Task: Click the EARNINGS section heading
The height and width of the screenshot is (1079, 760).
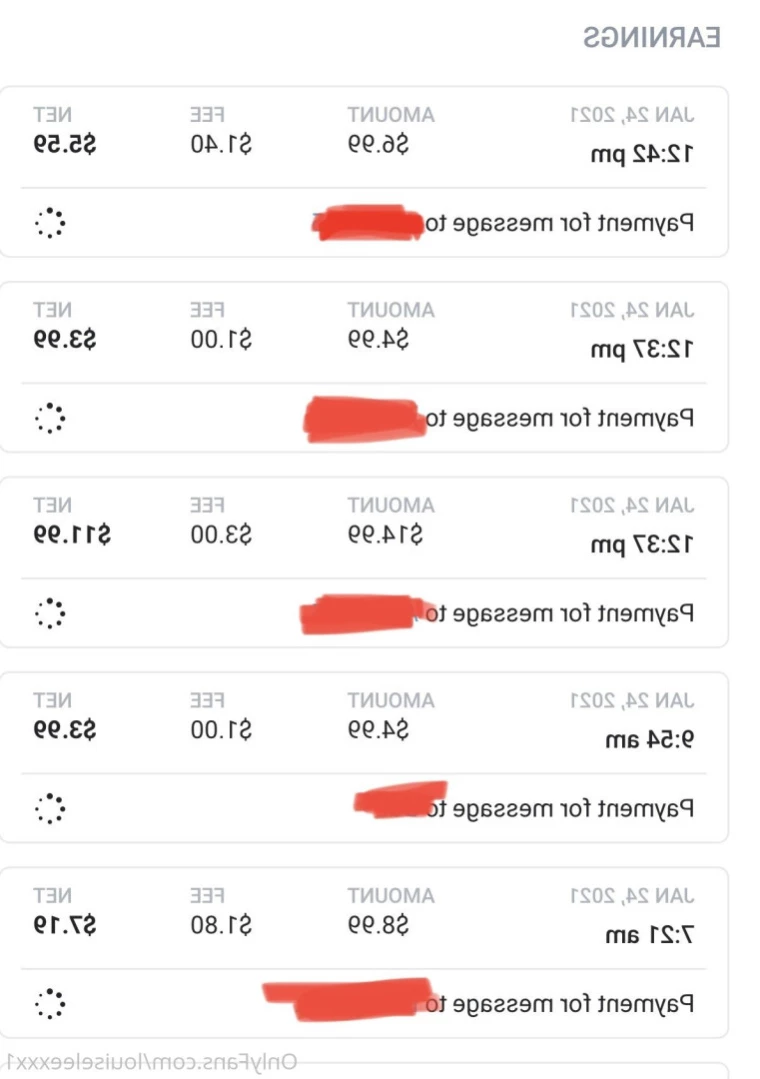Action: point(651,37)
